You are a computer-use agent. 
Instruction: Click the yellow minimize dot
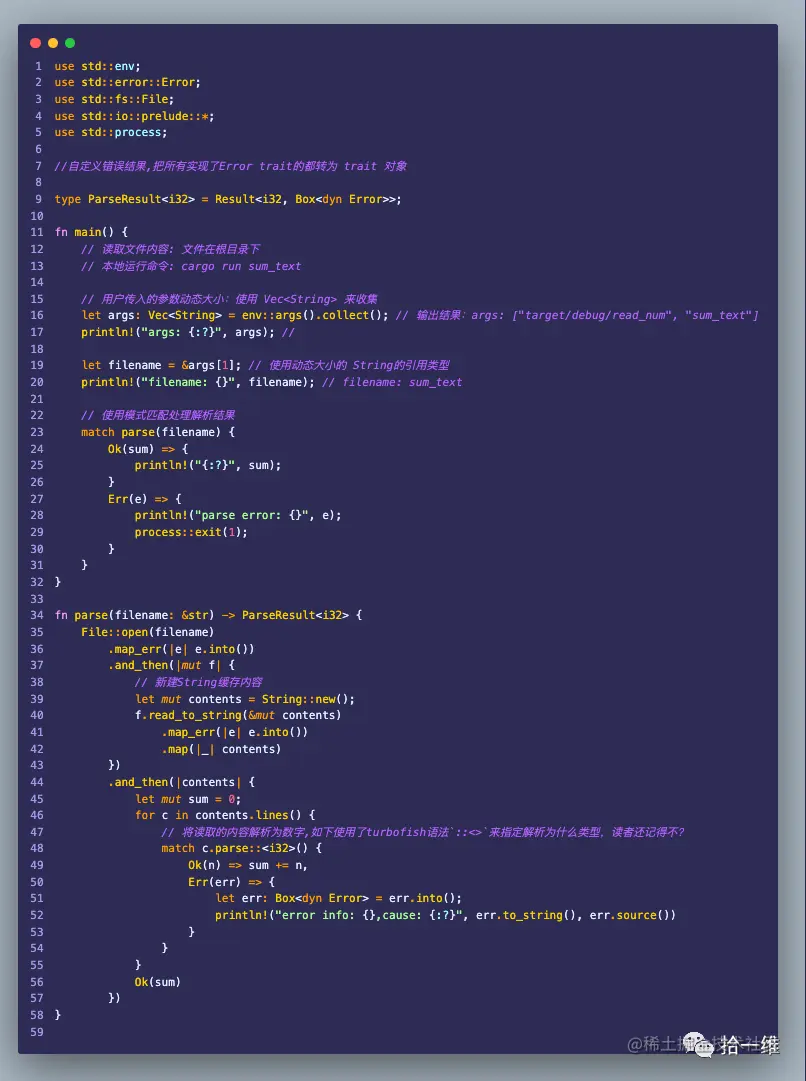point(53,43)
